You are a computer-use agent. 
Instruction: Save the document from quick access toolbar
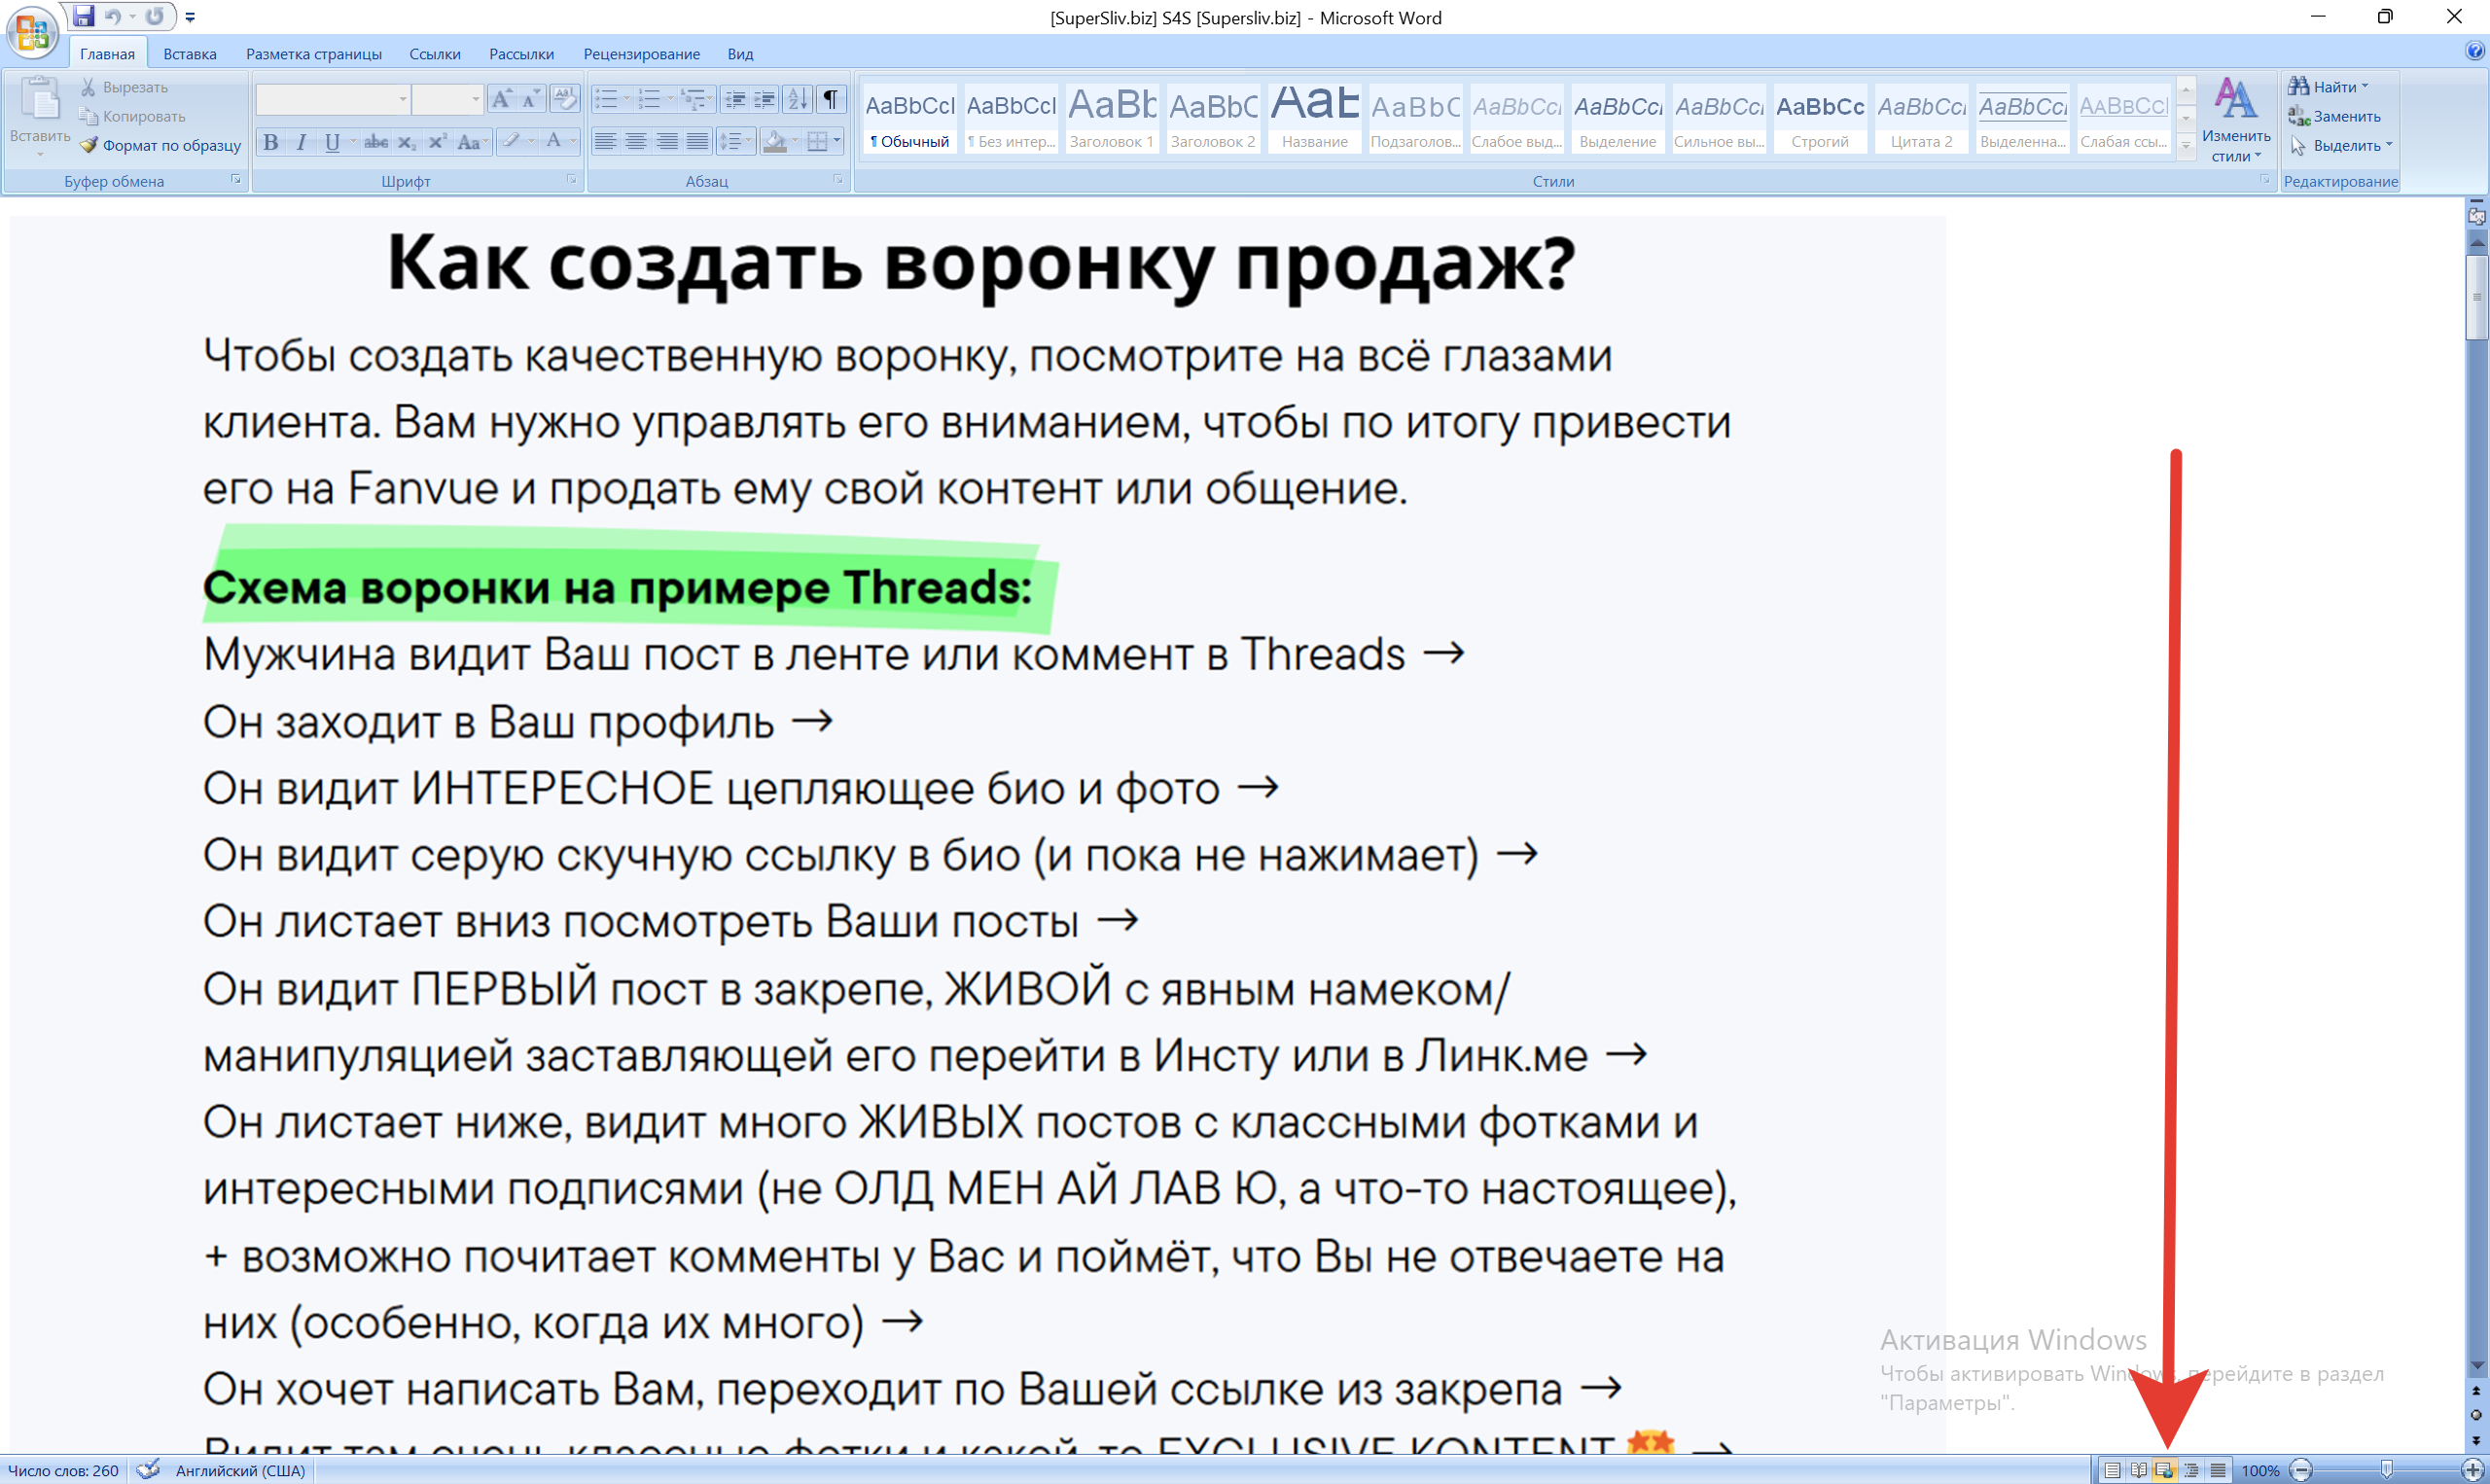pos(83,16)
